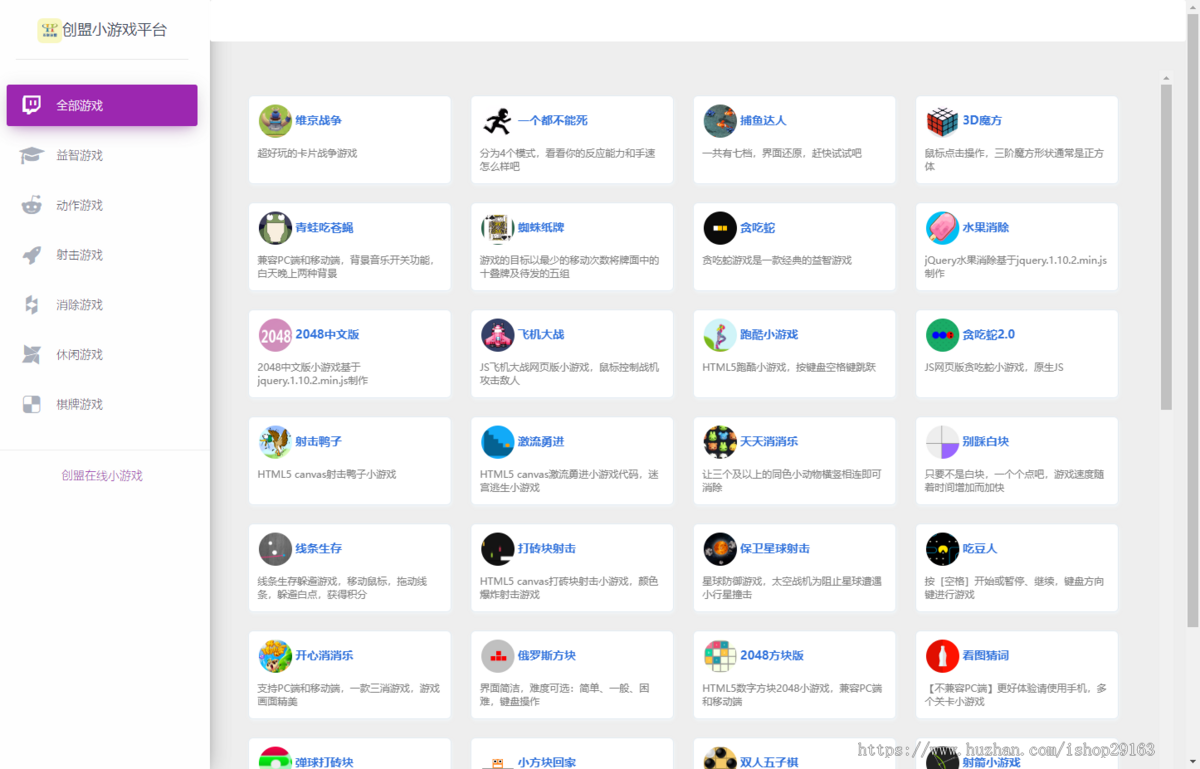Image resolution: width=1200 pixels, height=769 pixels.
Task: Click the description 贪吃蛇游戏是一款经典的益智游戏
Action: coord(777,261)
